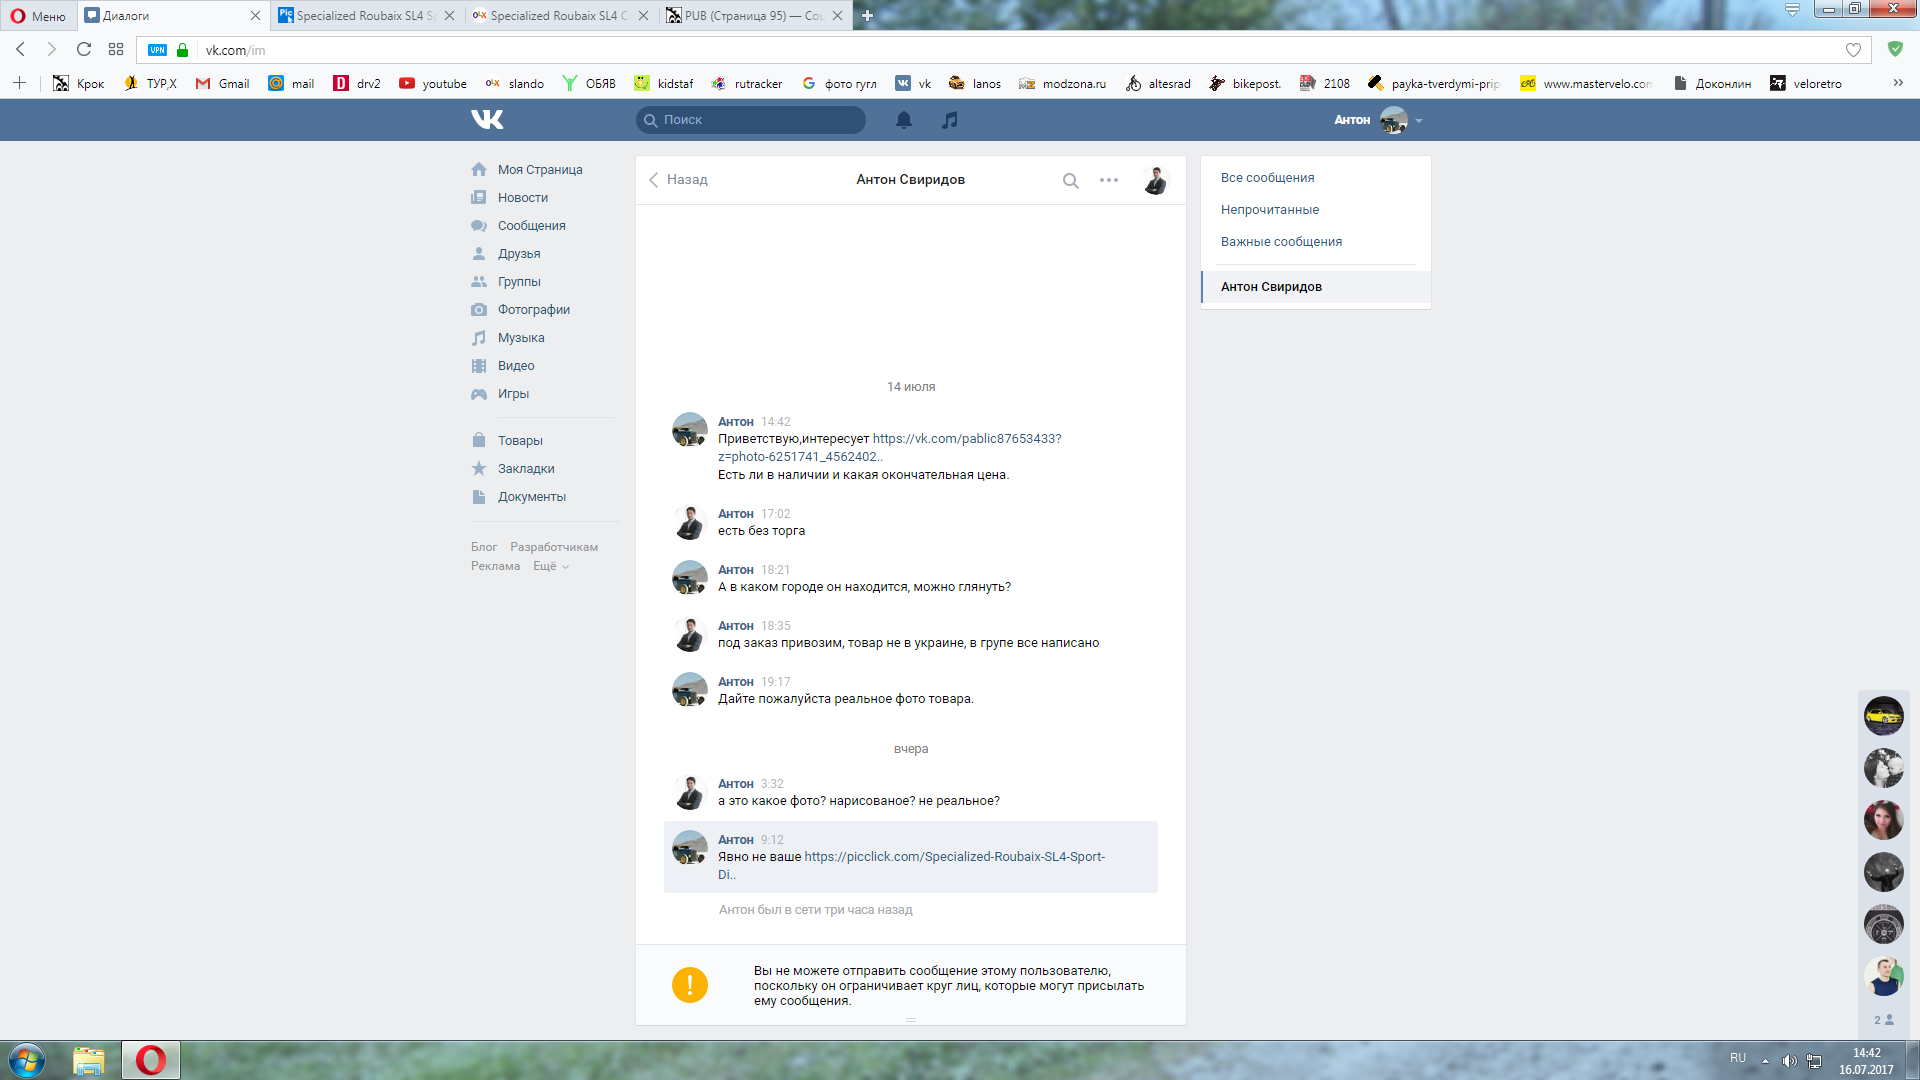Open the notifications bell
1920x1080 pixels.
pos(903,120)
